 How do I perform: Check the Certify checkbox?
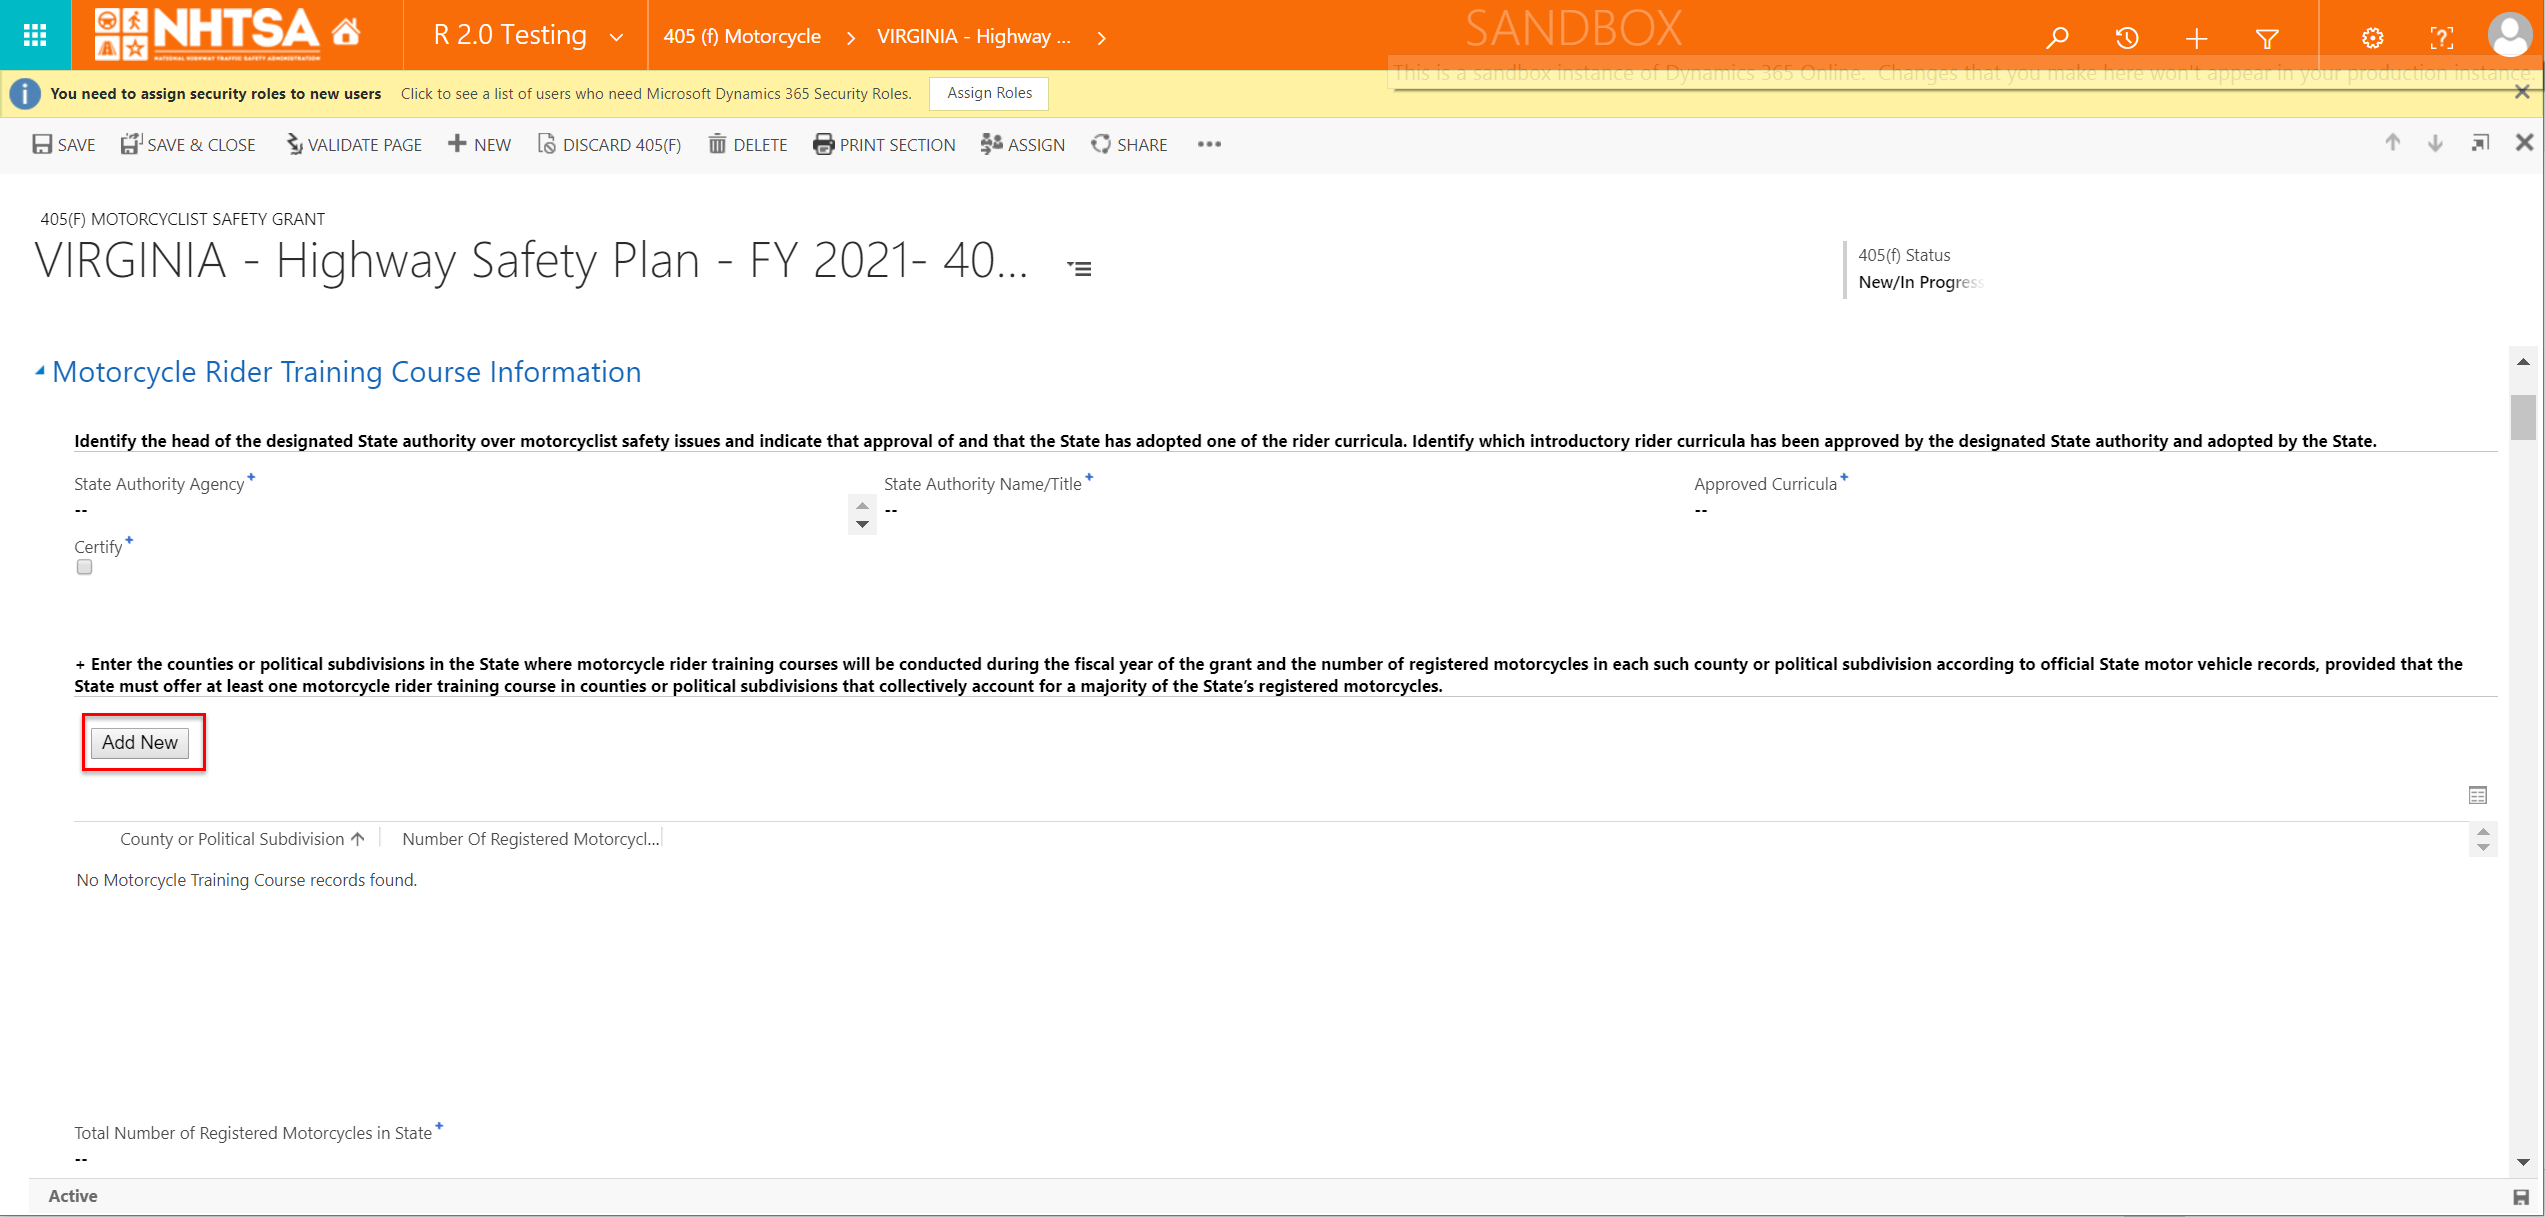84,567
